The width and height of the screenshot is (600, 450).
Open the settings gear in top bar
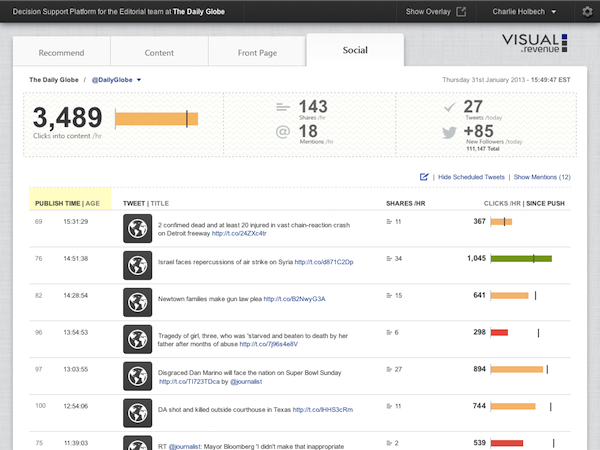[x=587, y=11]
